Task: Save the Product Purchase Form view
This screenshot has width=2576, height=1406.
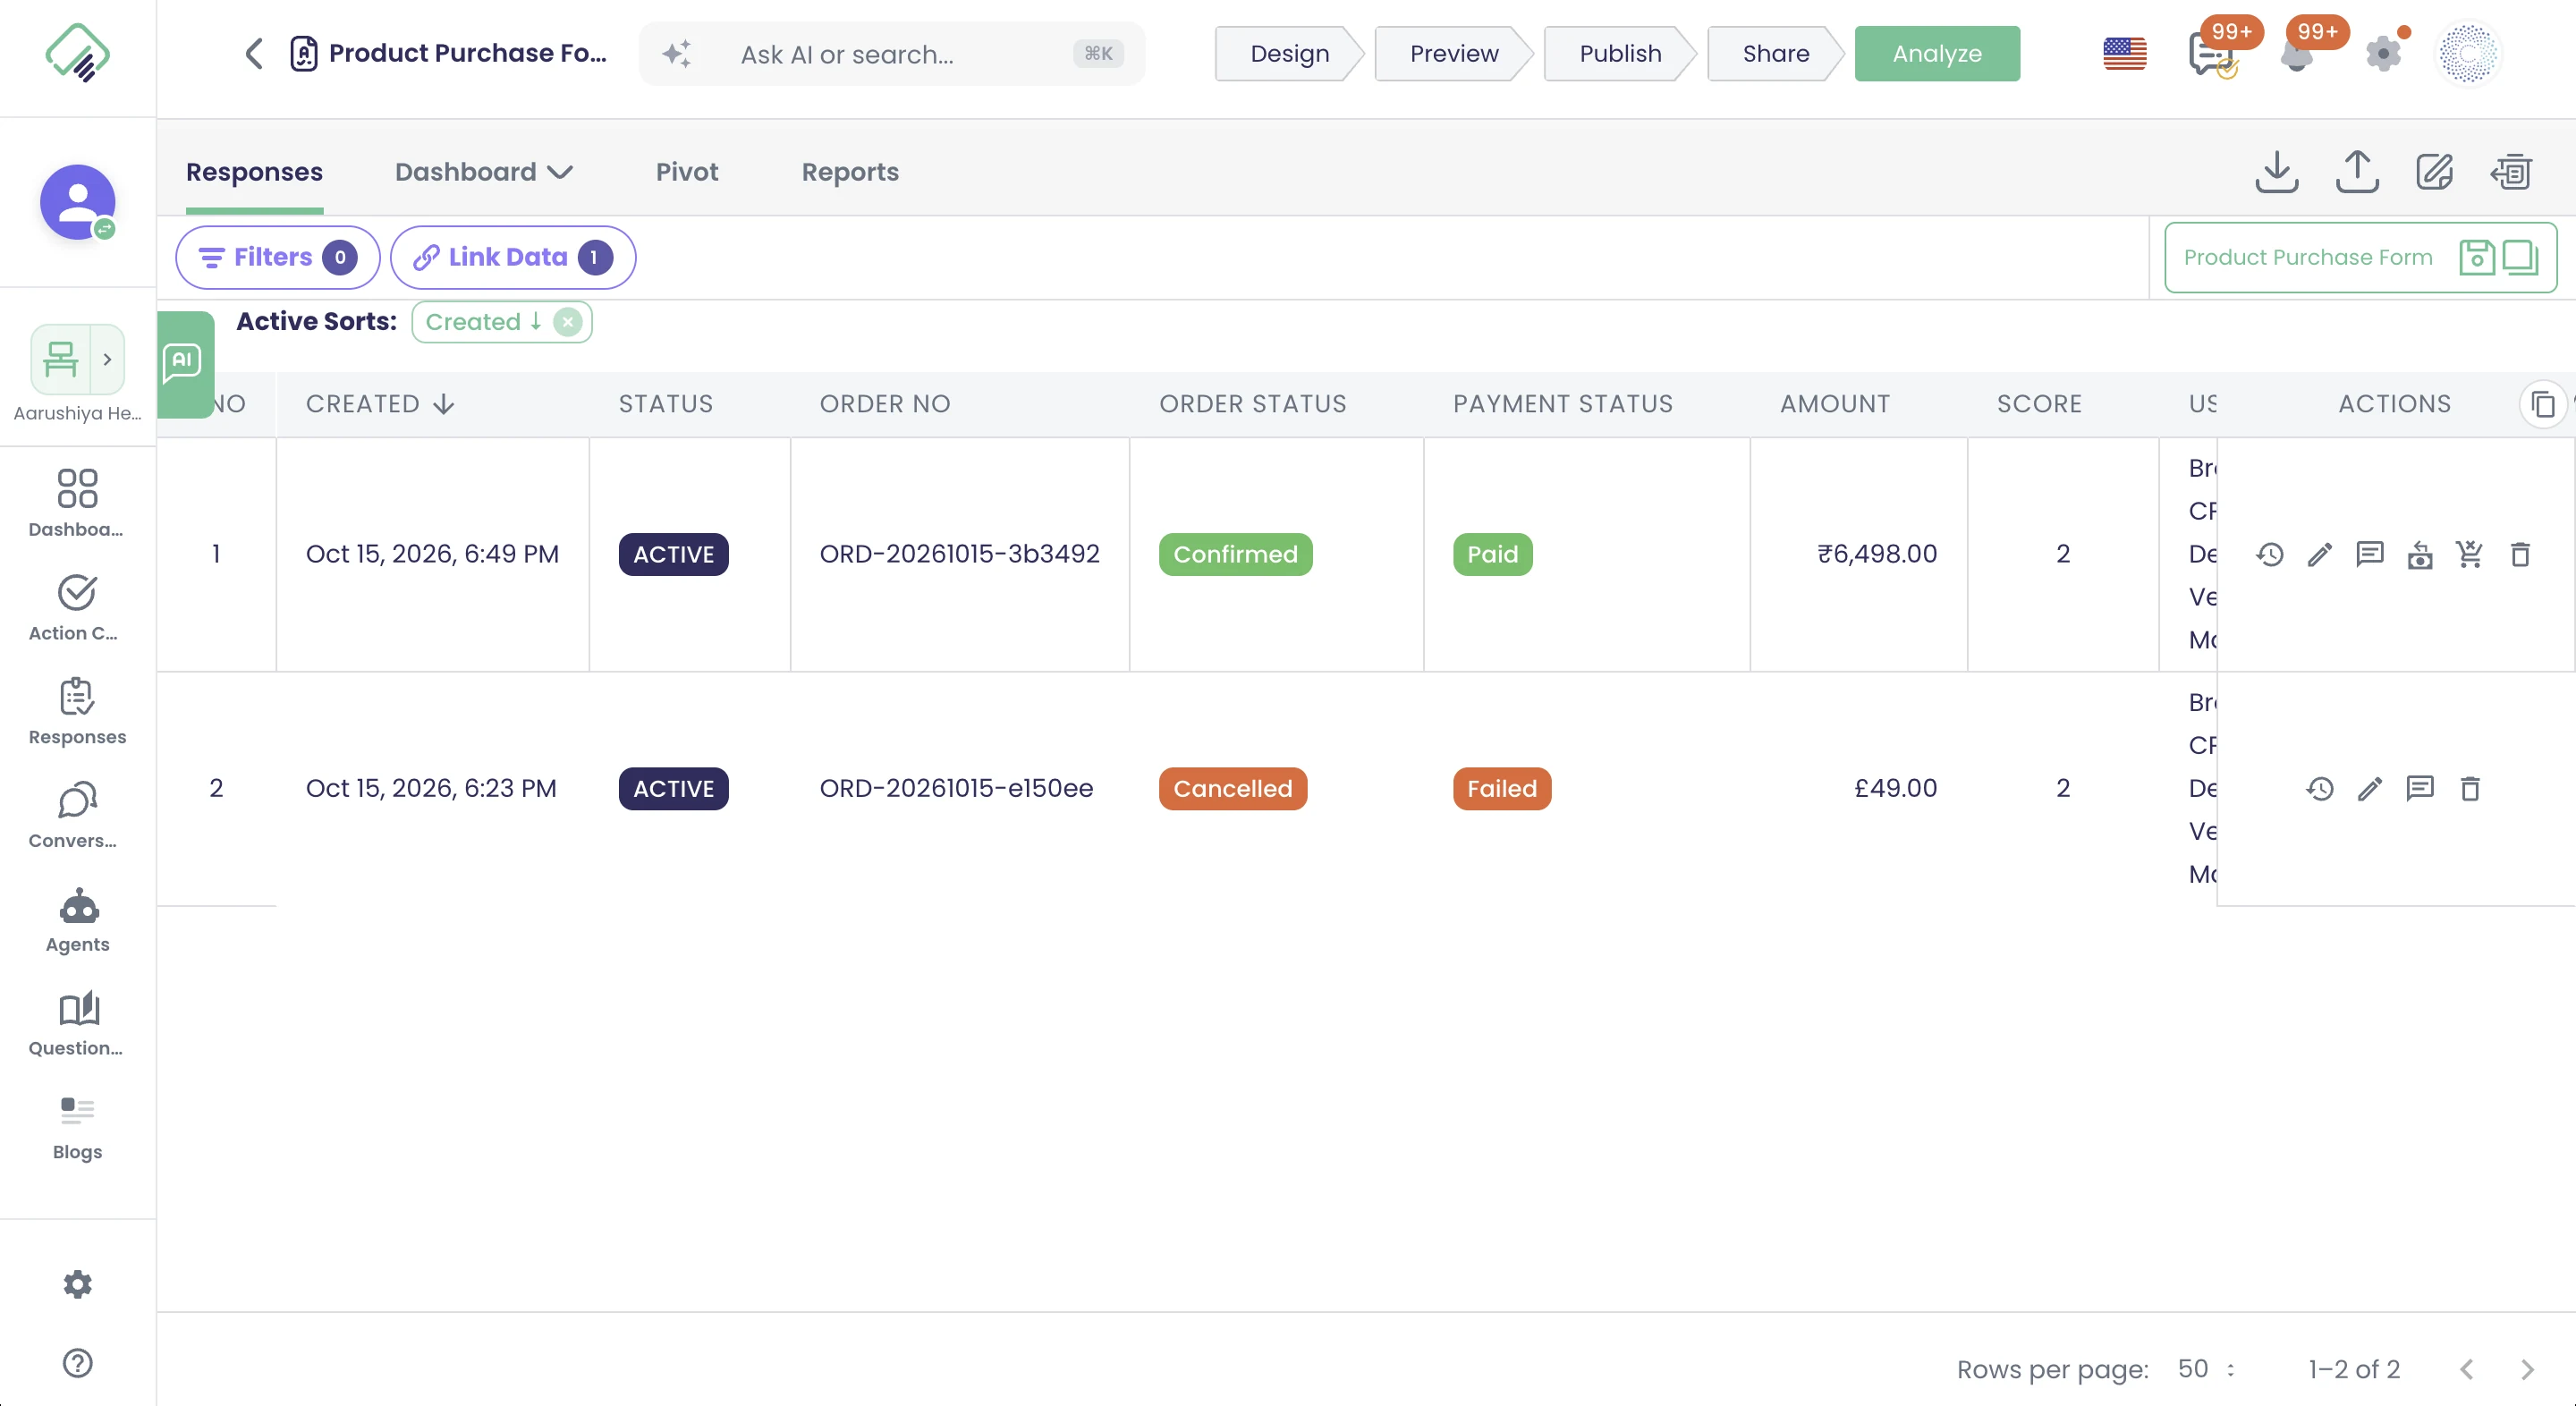Action: click(2476, 257)
